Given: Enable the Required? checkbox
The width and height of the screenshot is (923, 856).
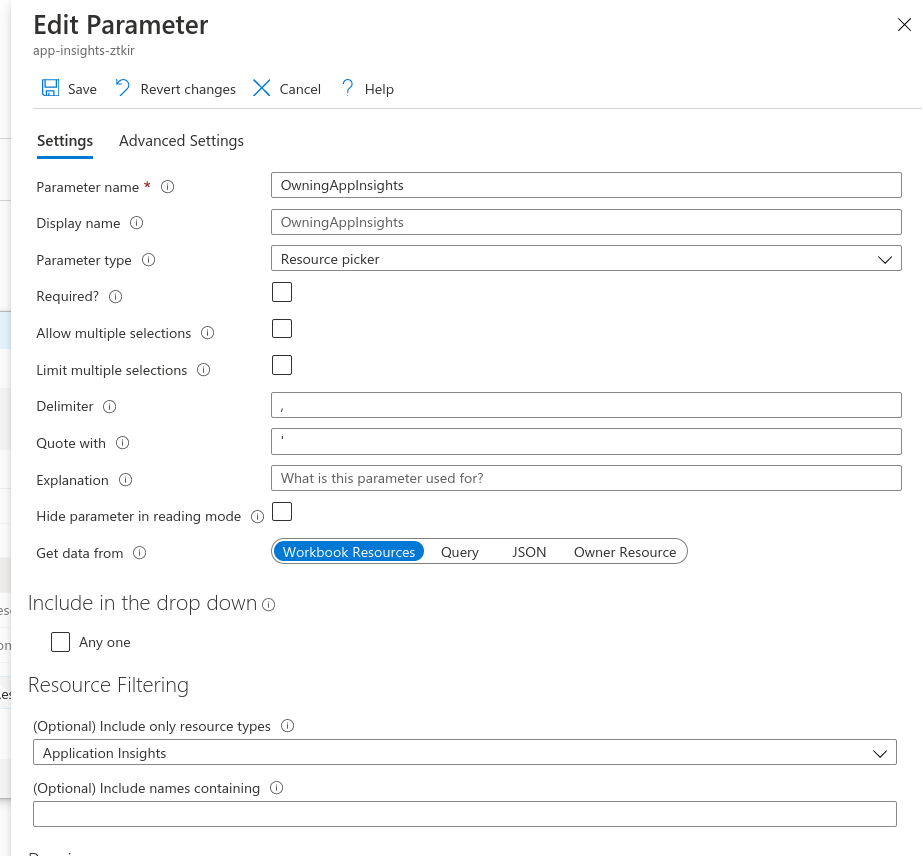Looking at the screenshot, I should (x=282, y=292).
